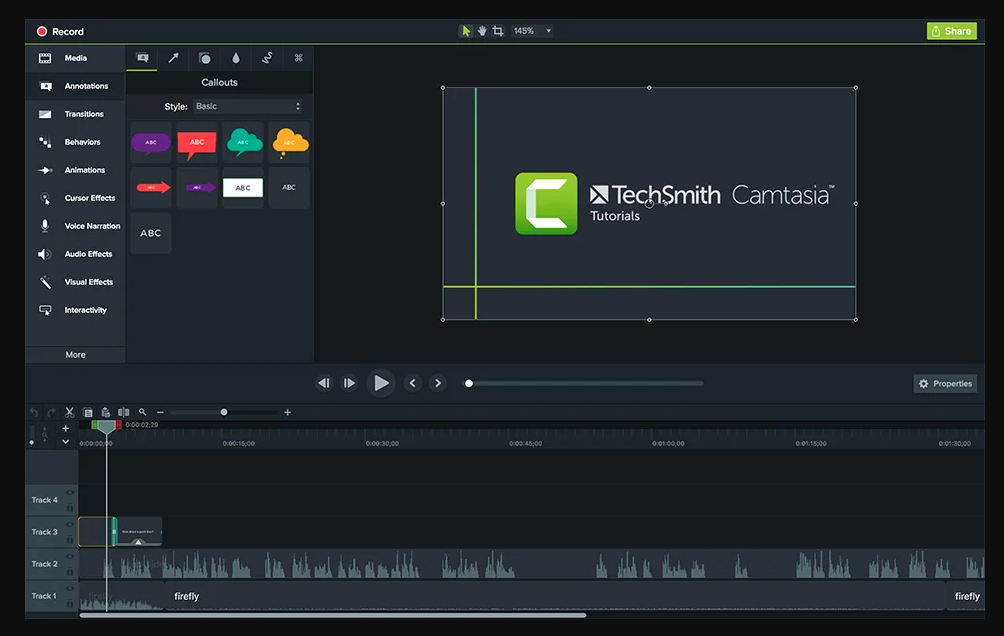Choose the purple arrow callout
Image resolution: width=1004 pixels, height=636 pixels.
point(197,188)
